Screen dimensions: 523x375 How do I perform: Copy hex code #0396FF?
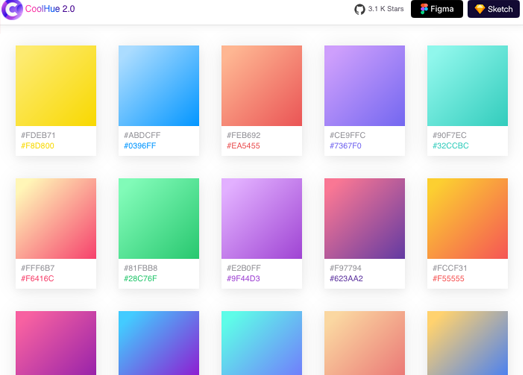[x=140, y=146]
